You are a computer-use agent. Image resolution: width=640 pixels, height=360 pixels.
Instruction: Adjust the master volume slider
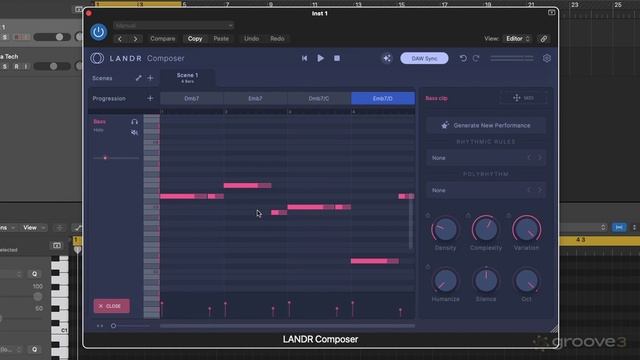(x=512, y=58)
